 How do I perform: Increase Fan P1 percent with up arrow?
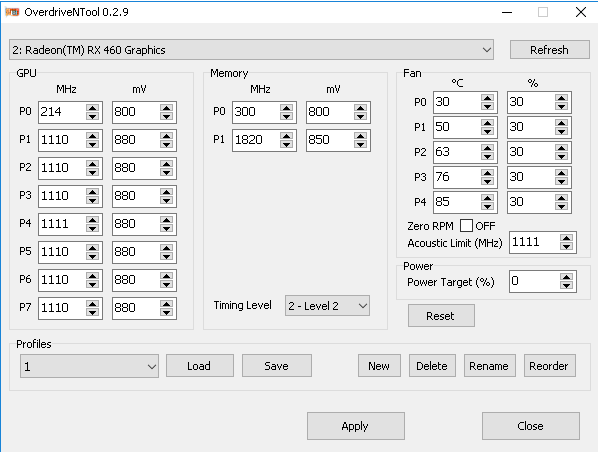561,123
